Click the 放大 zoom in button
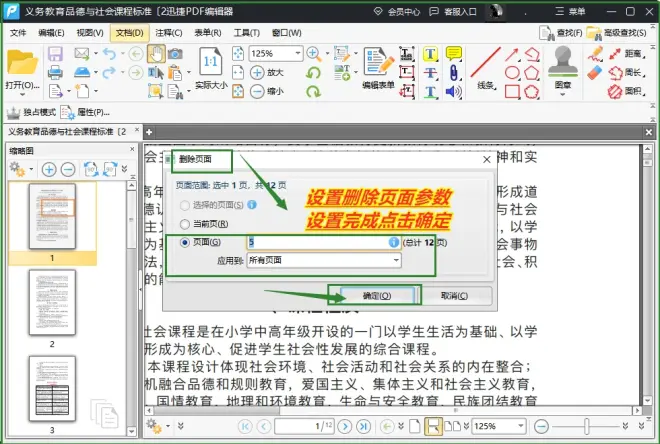Viewport: 660px width, 444px height. pyautogui.click(x=267, y=72)
